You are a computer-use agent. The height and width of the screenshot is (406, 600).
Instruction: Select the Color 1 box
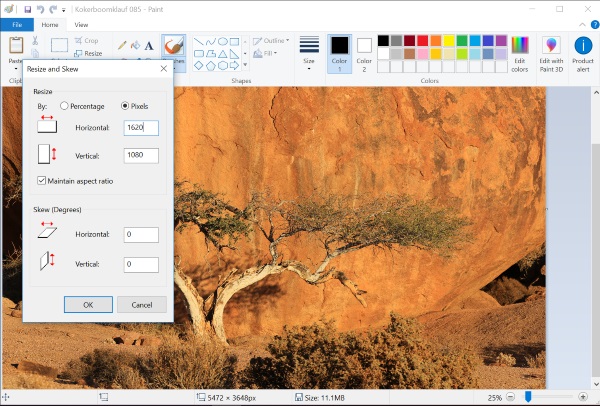pos(339,54)
